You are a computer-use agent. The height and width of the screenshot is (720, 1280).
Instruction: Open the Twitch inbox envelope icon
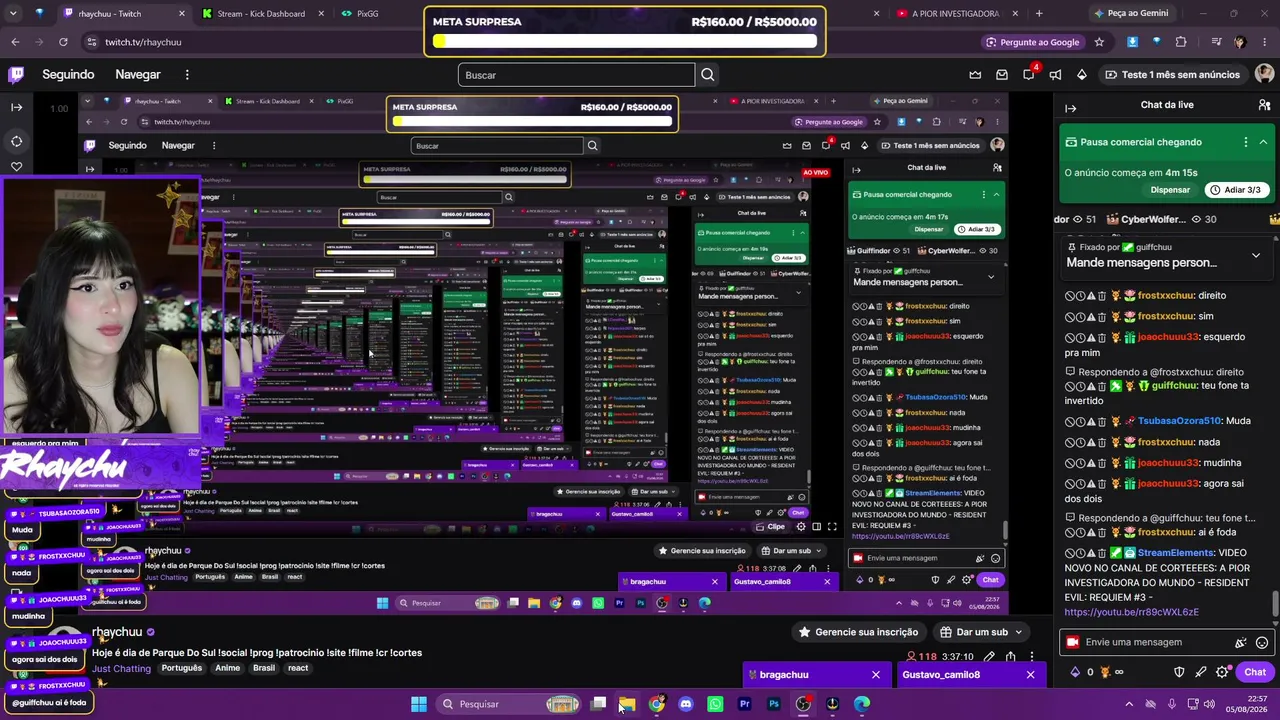pyautogui.click(x=1002, y=75)
